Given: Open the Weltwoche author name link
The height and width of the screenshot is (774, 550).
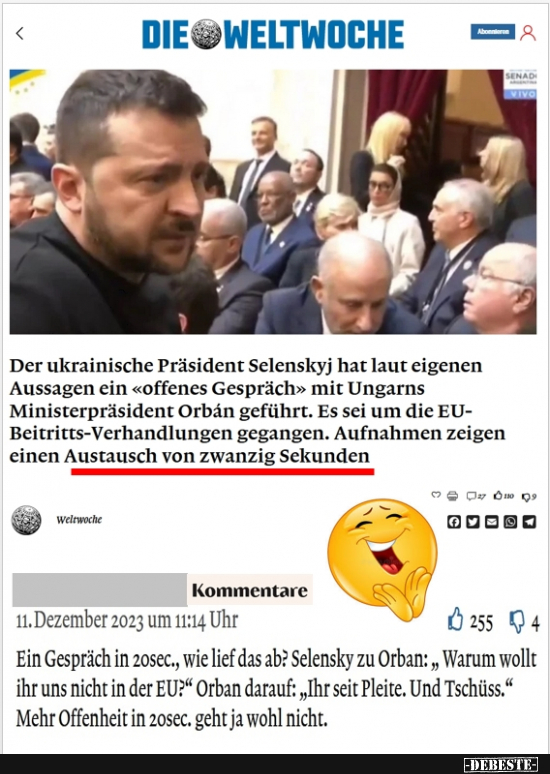Looking at the screenshot, I should (79, 520).
